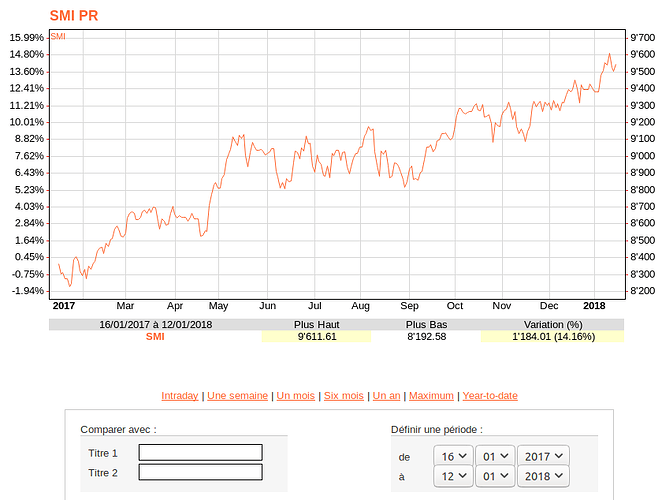Click the Plus Bas column header
The image size is (662, 500).
pos(426,324)
